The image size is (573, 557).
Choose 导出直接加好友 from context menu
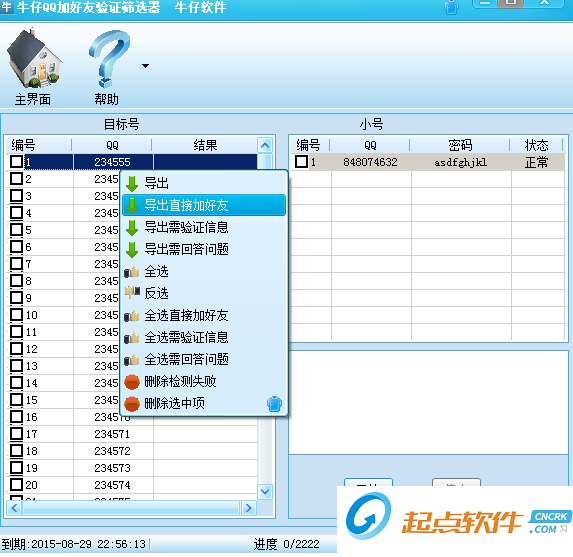tap(204, 205)
